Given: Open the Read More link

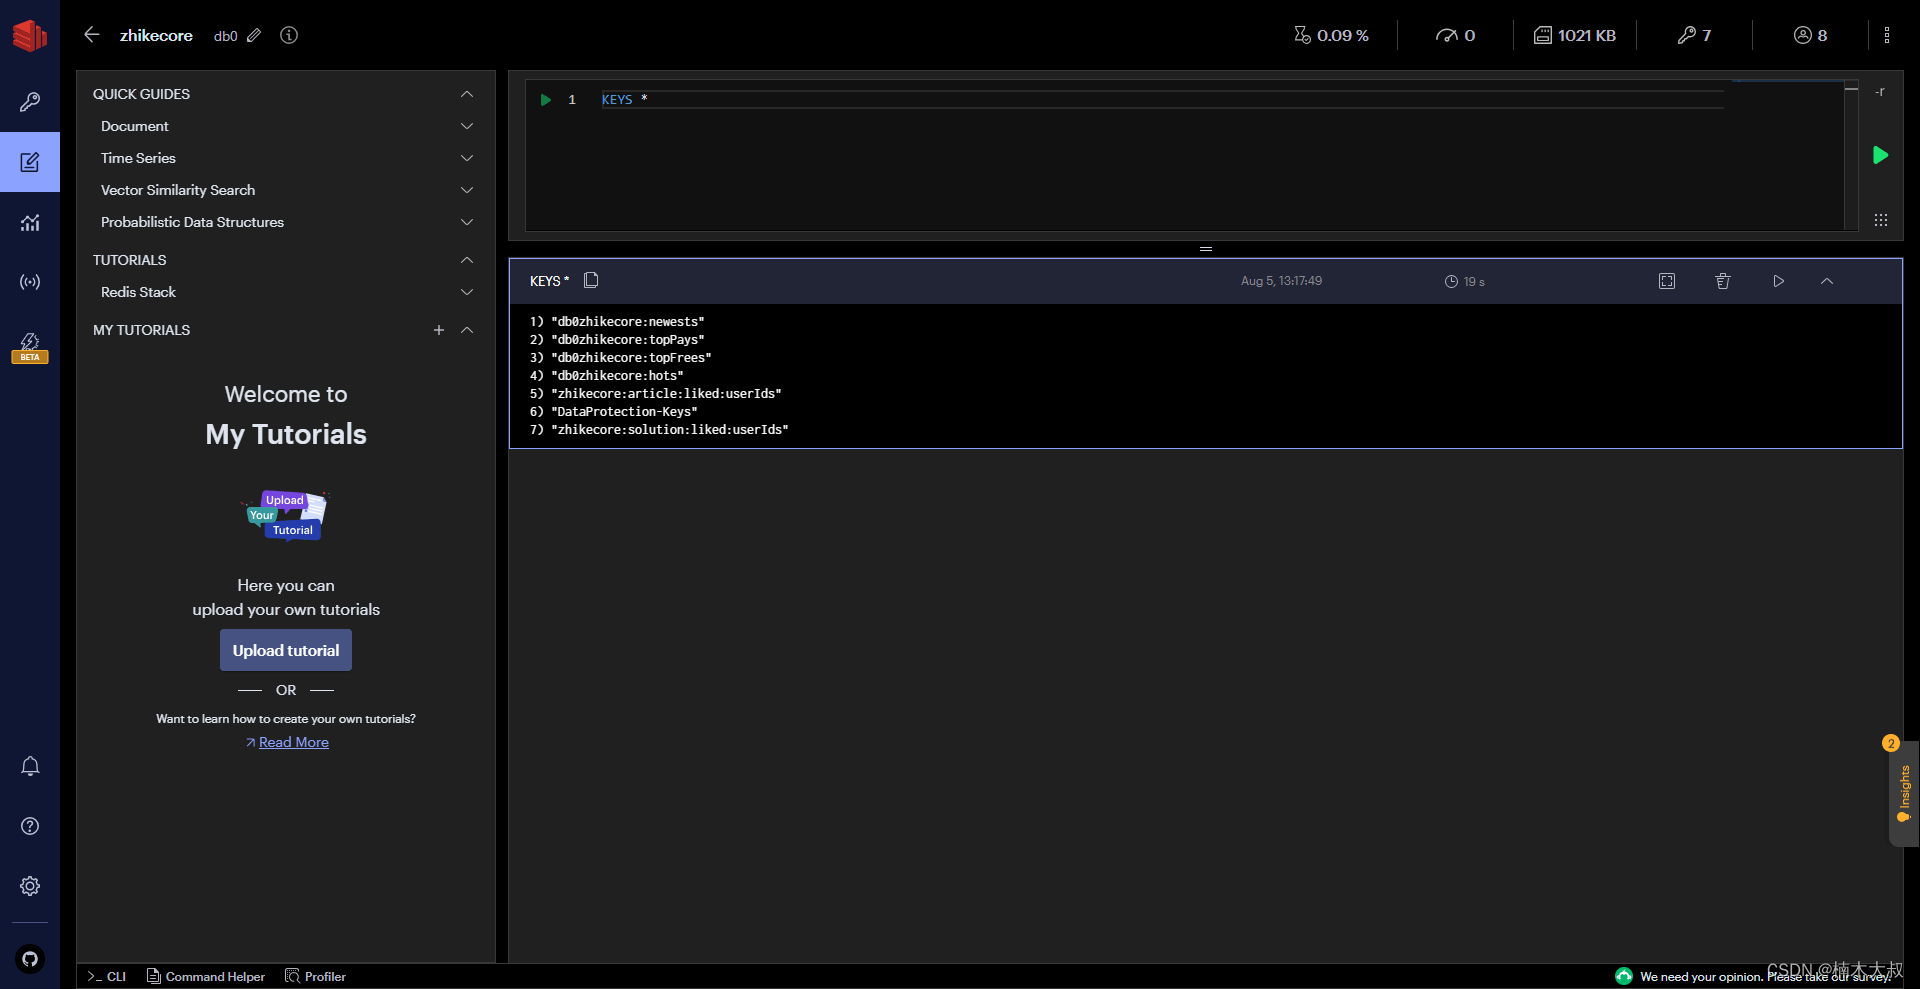Looking at the screenshot, I should (294, 742).
